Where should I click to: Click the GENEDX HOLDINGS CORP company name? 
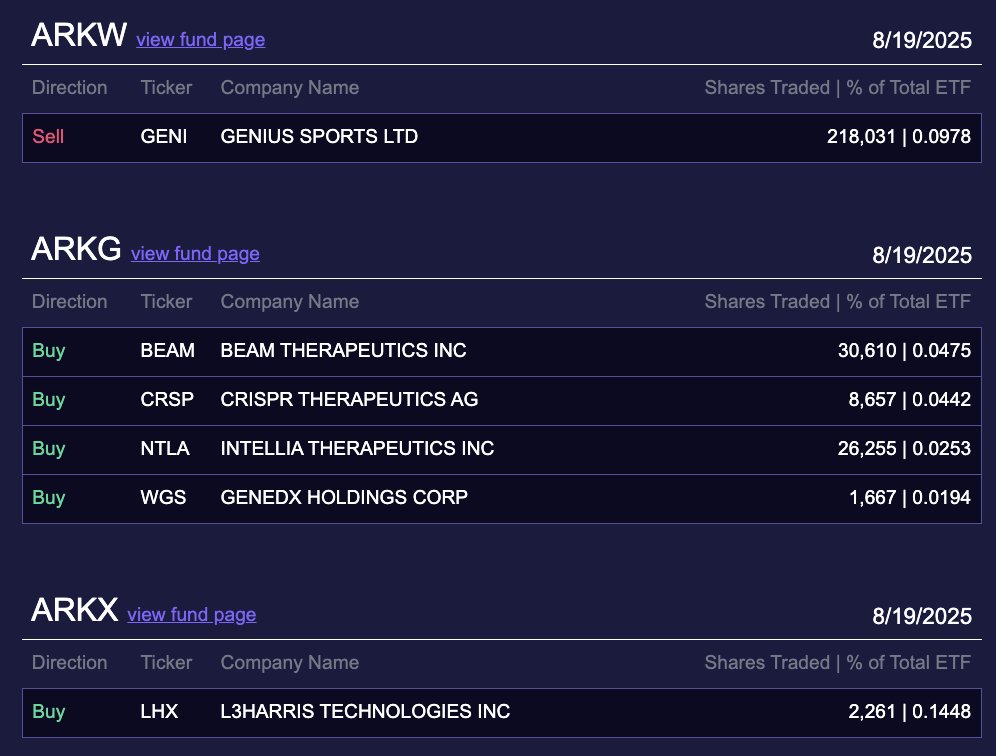[x=344, y=497]
